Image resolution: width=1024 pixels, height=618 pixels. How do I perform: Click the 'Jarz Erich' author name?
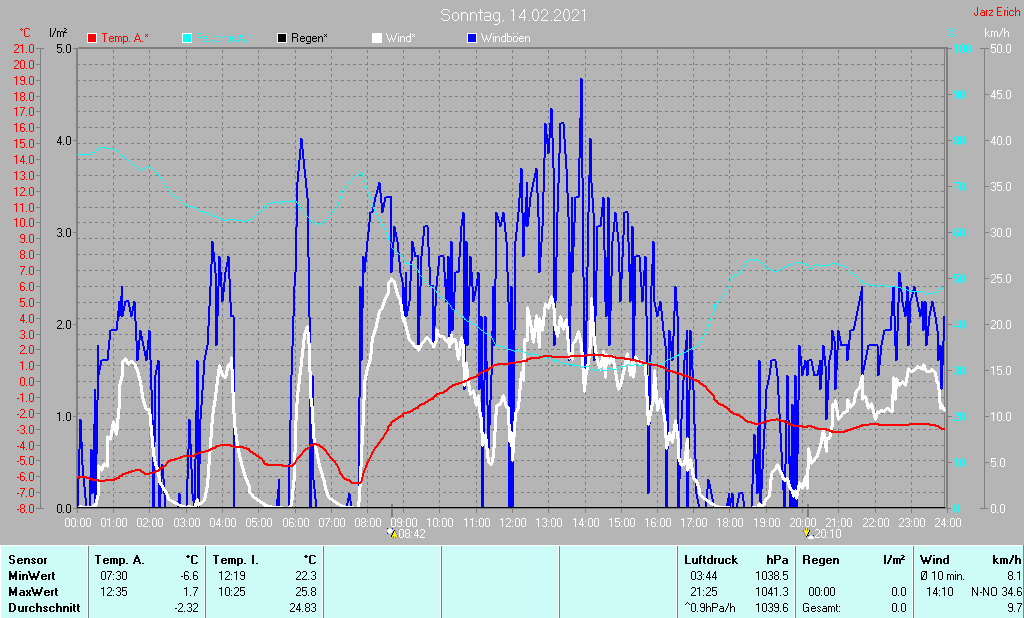point(997,12)
